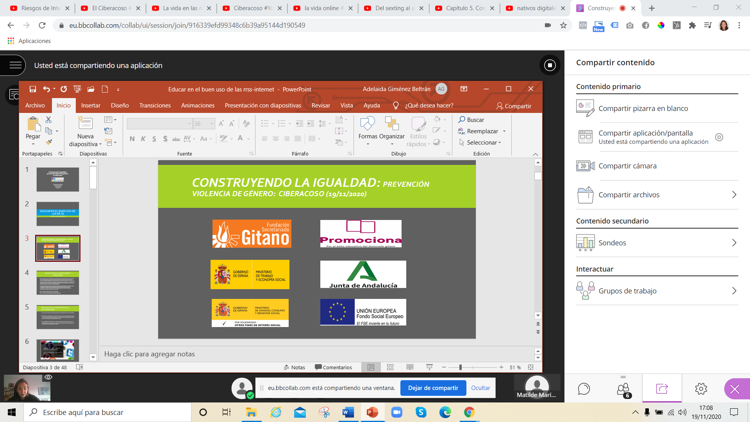Open PowerPoint from the Windows taskbar
Screen dimensions: 750x422
[372, 412]
